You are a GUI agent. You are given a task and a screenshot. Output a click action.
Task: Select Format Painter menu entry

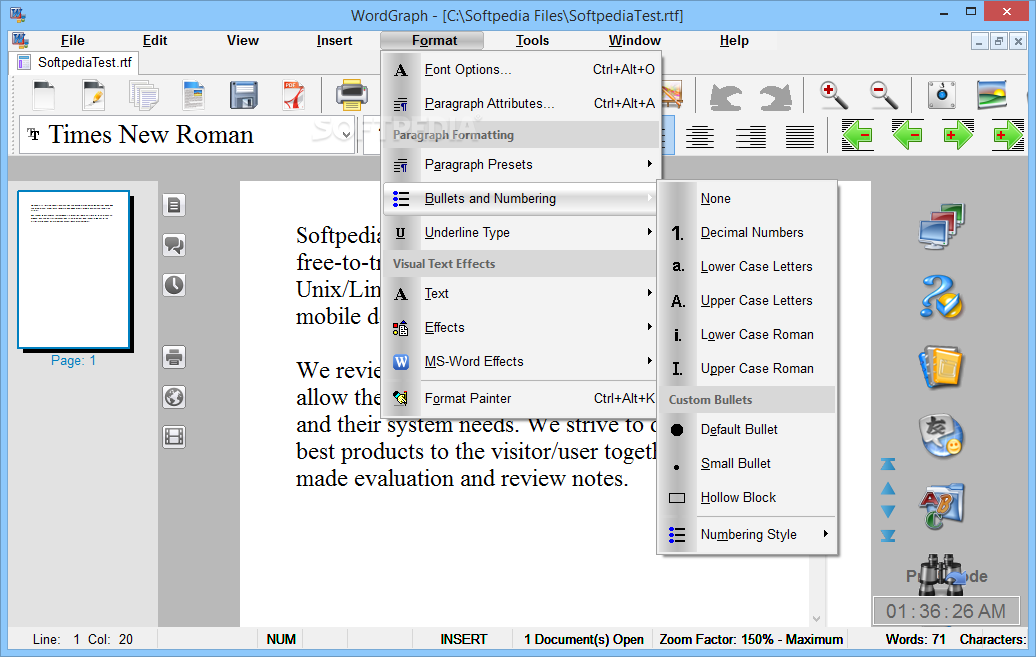pyautogui.click(x=520, y=399)
